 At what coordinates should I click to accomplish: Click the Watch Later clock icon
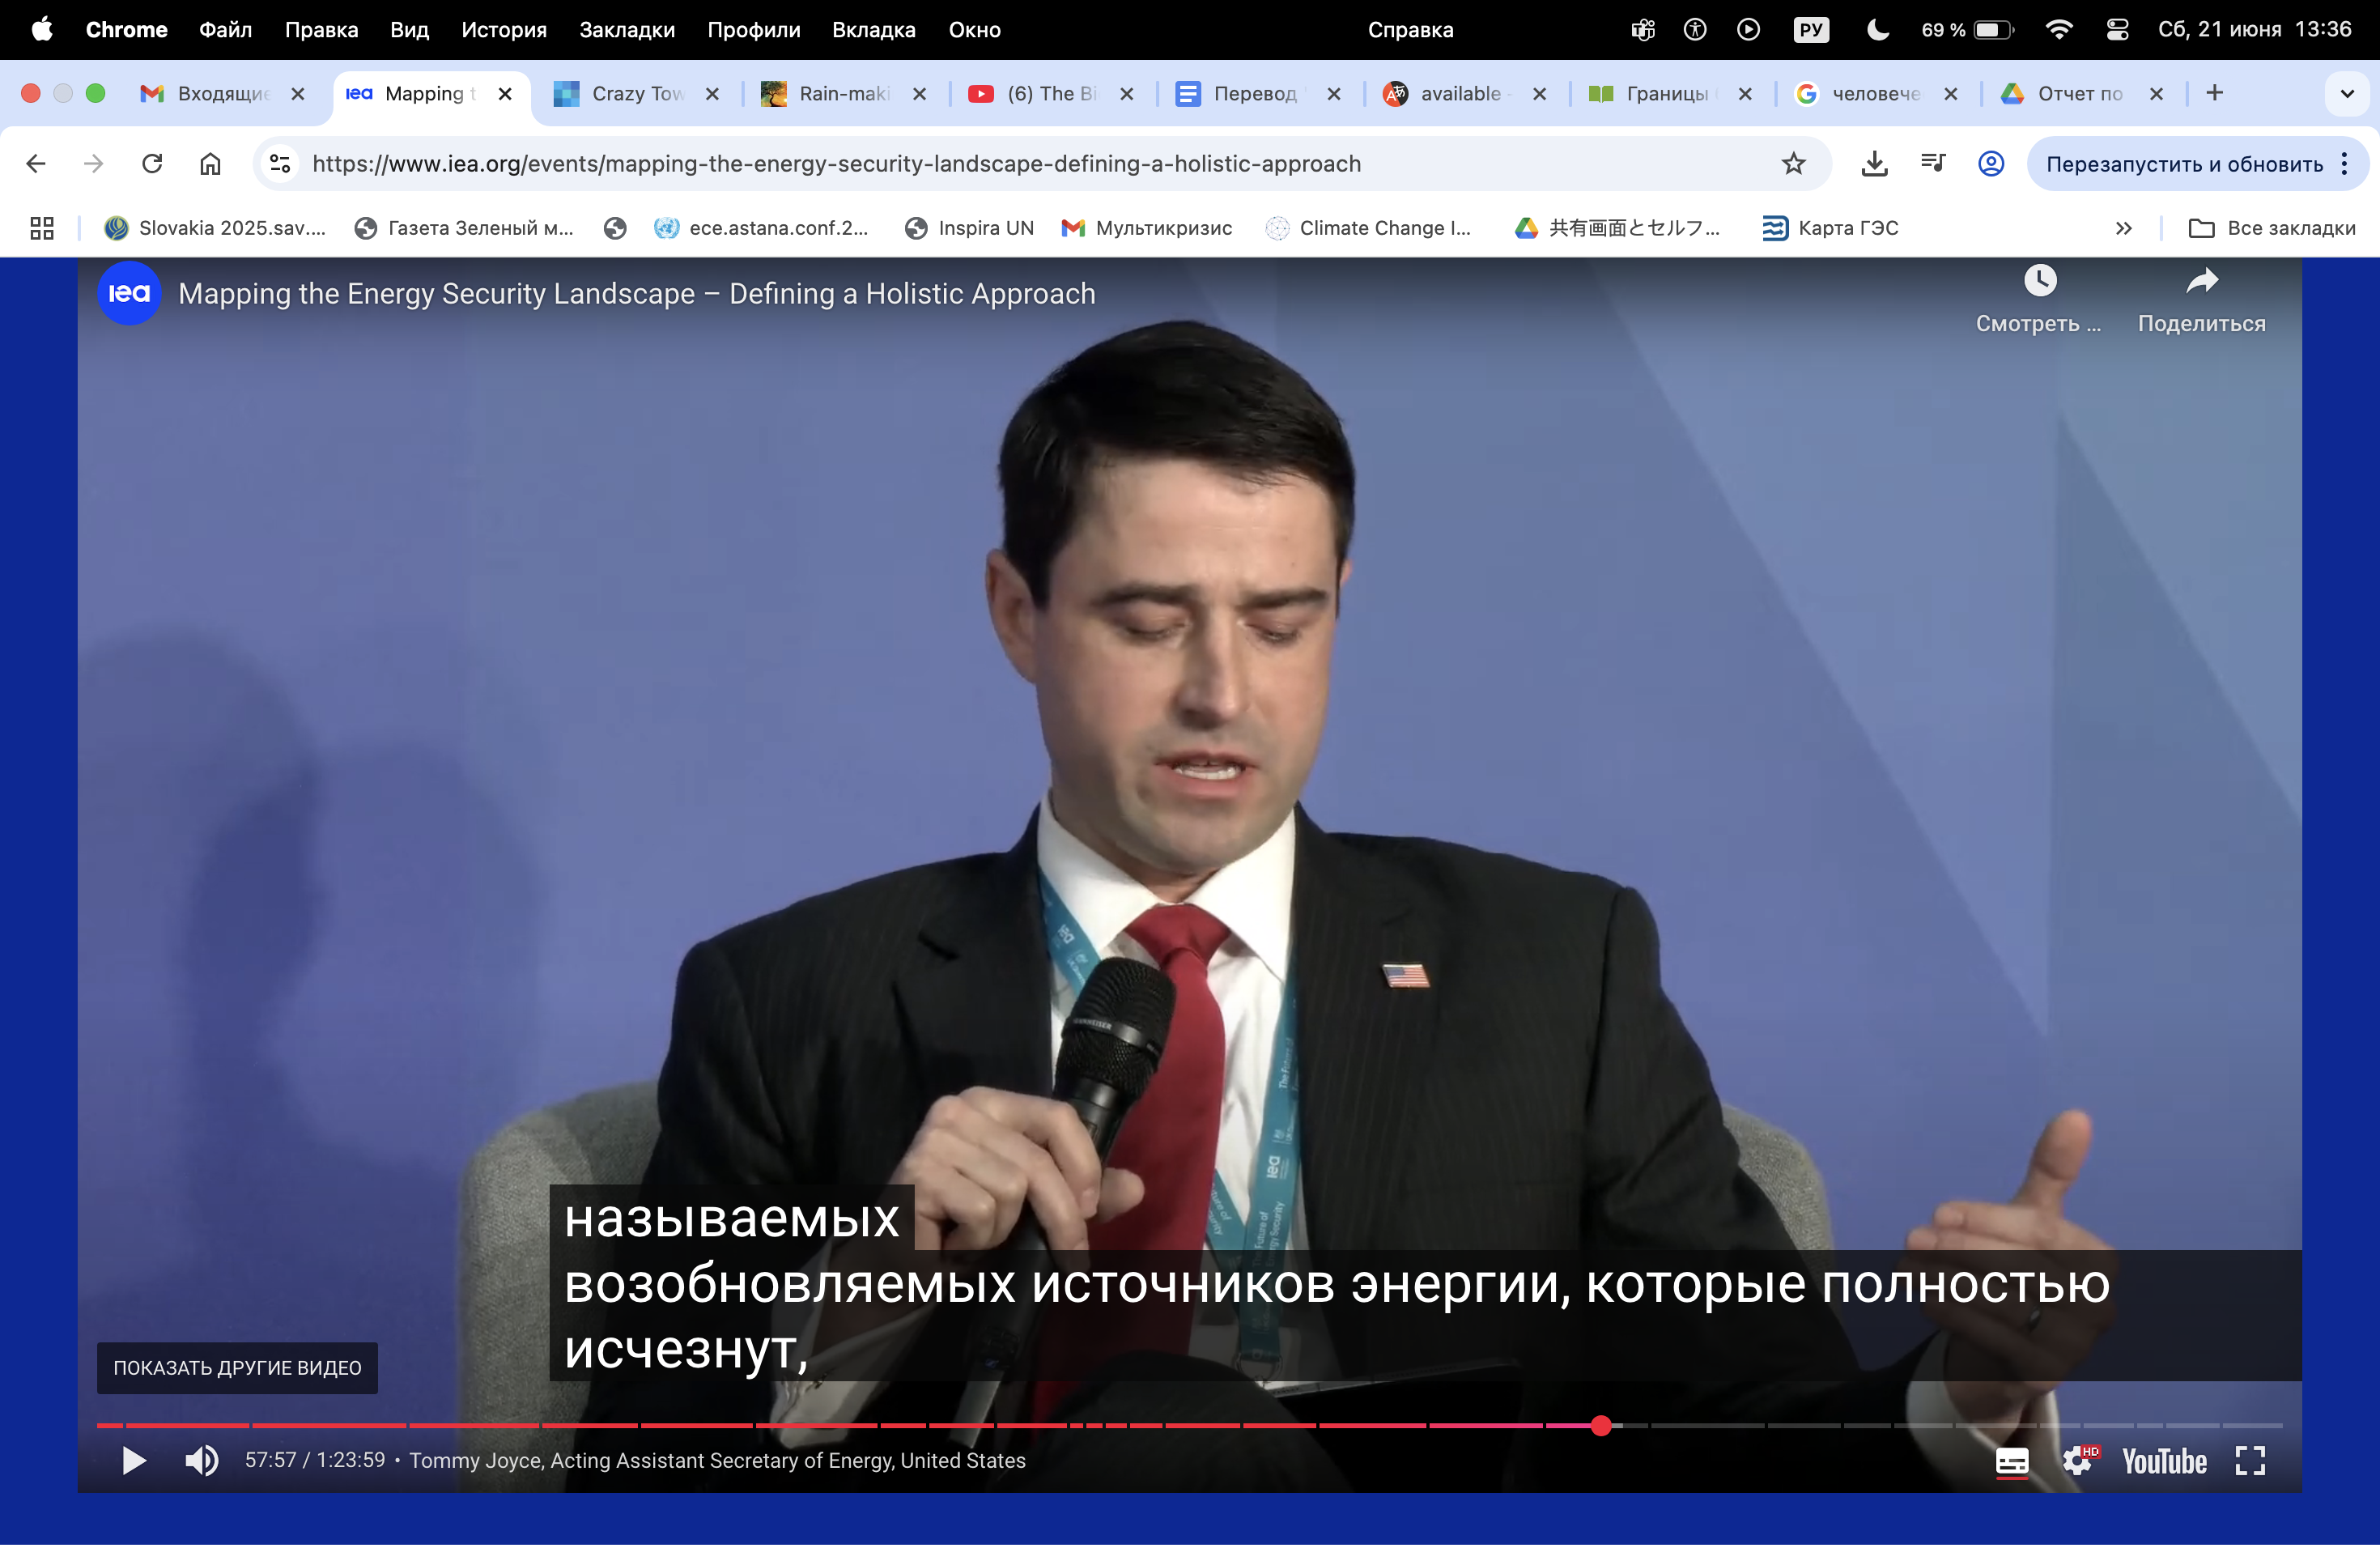point(2040,282)
